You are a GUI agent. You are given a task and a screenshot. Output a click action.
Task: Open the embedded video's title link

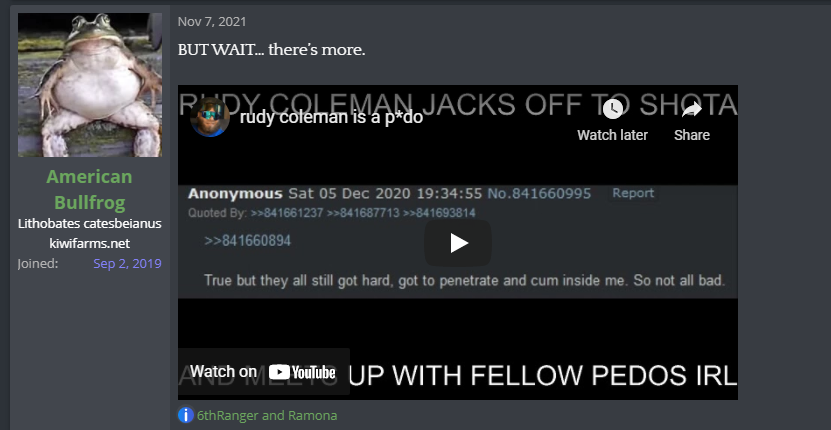331,117
